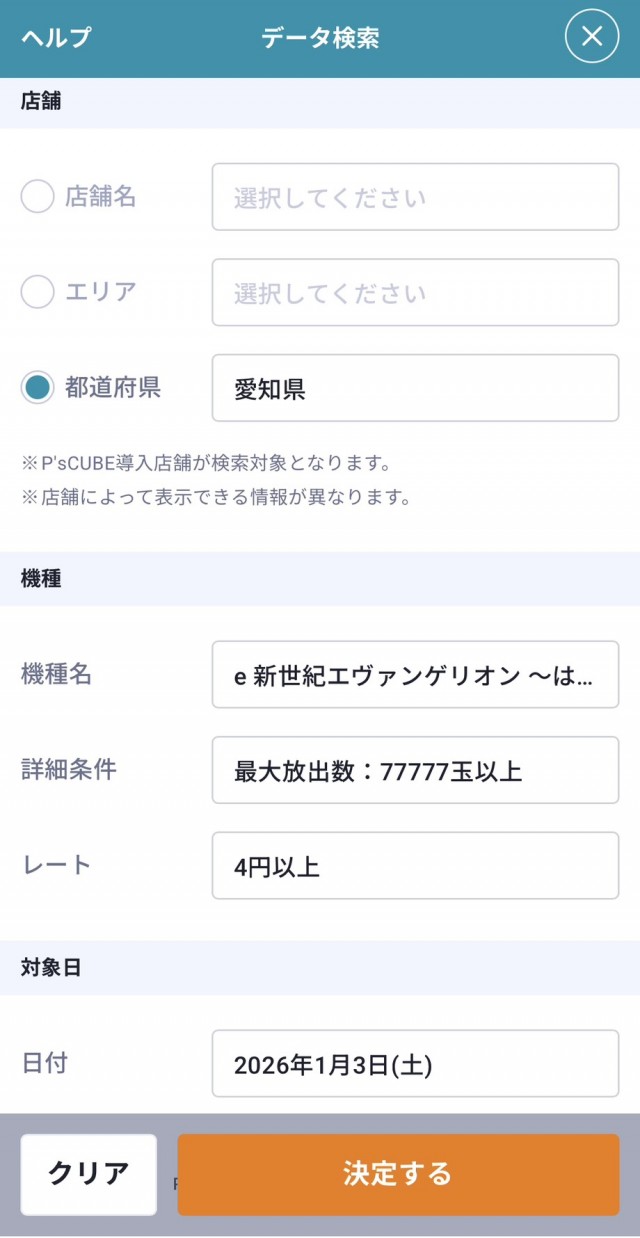The width and height of the screenshot is (640, 1238).
Task: Select the 店舗名 radio button
Action: [38, 197]
